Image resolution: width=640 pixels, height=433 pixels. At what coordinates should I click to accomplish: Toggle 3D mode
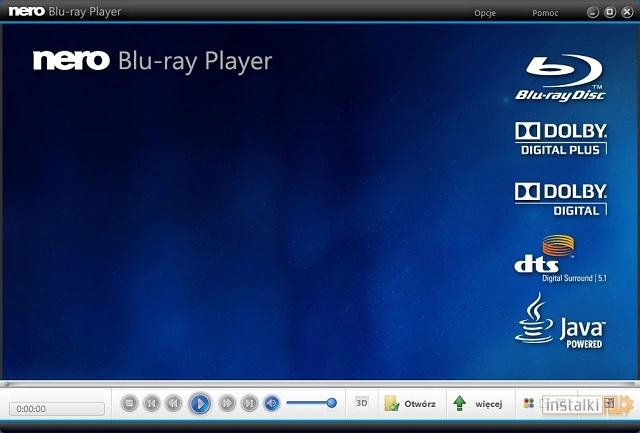362,403
